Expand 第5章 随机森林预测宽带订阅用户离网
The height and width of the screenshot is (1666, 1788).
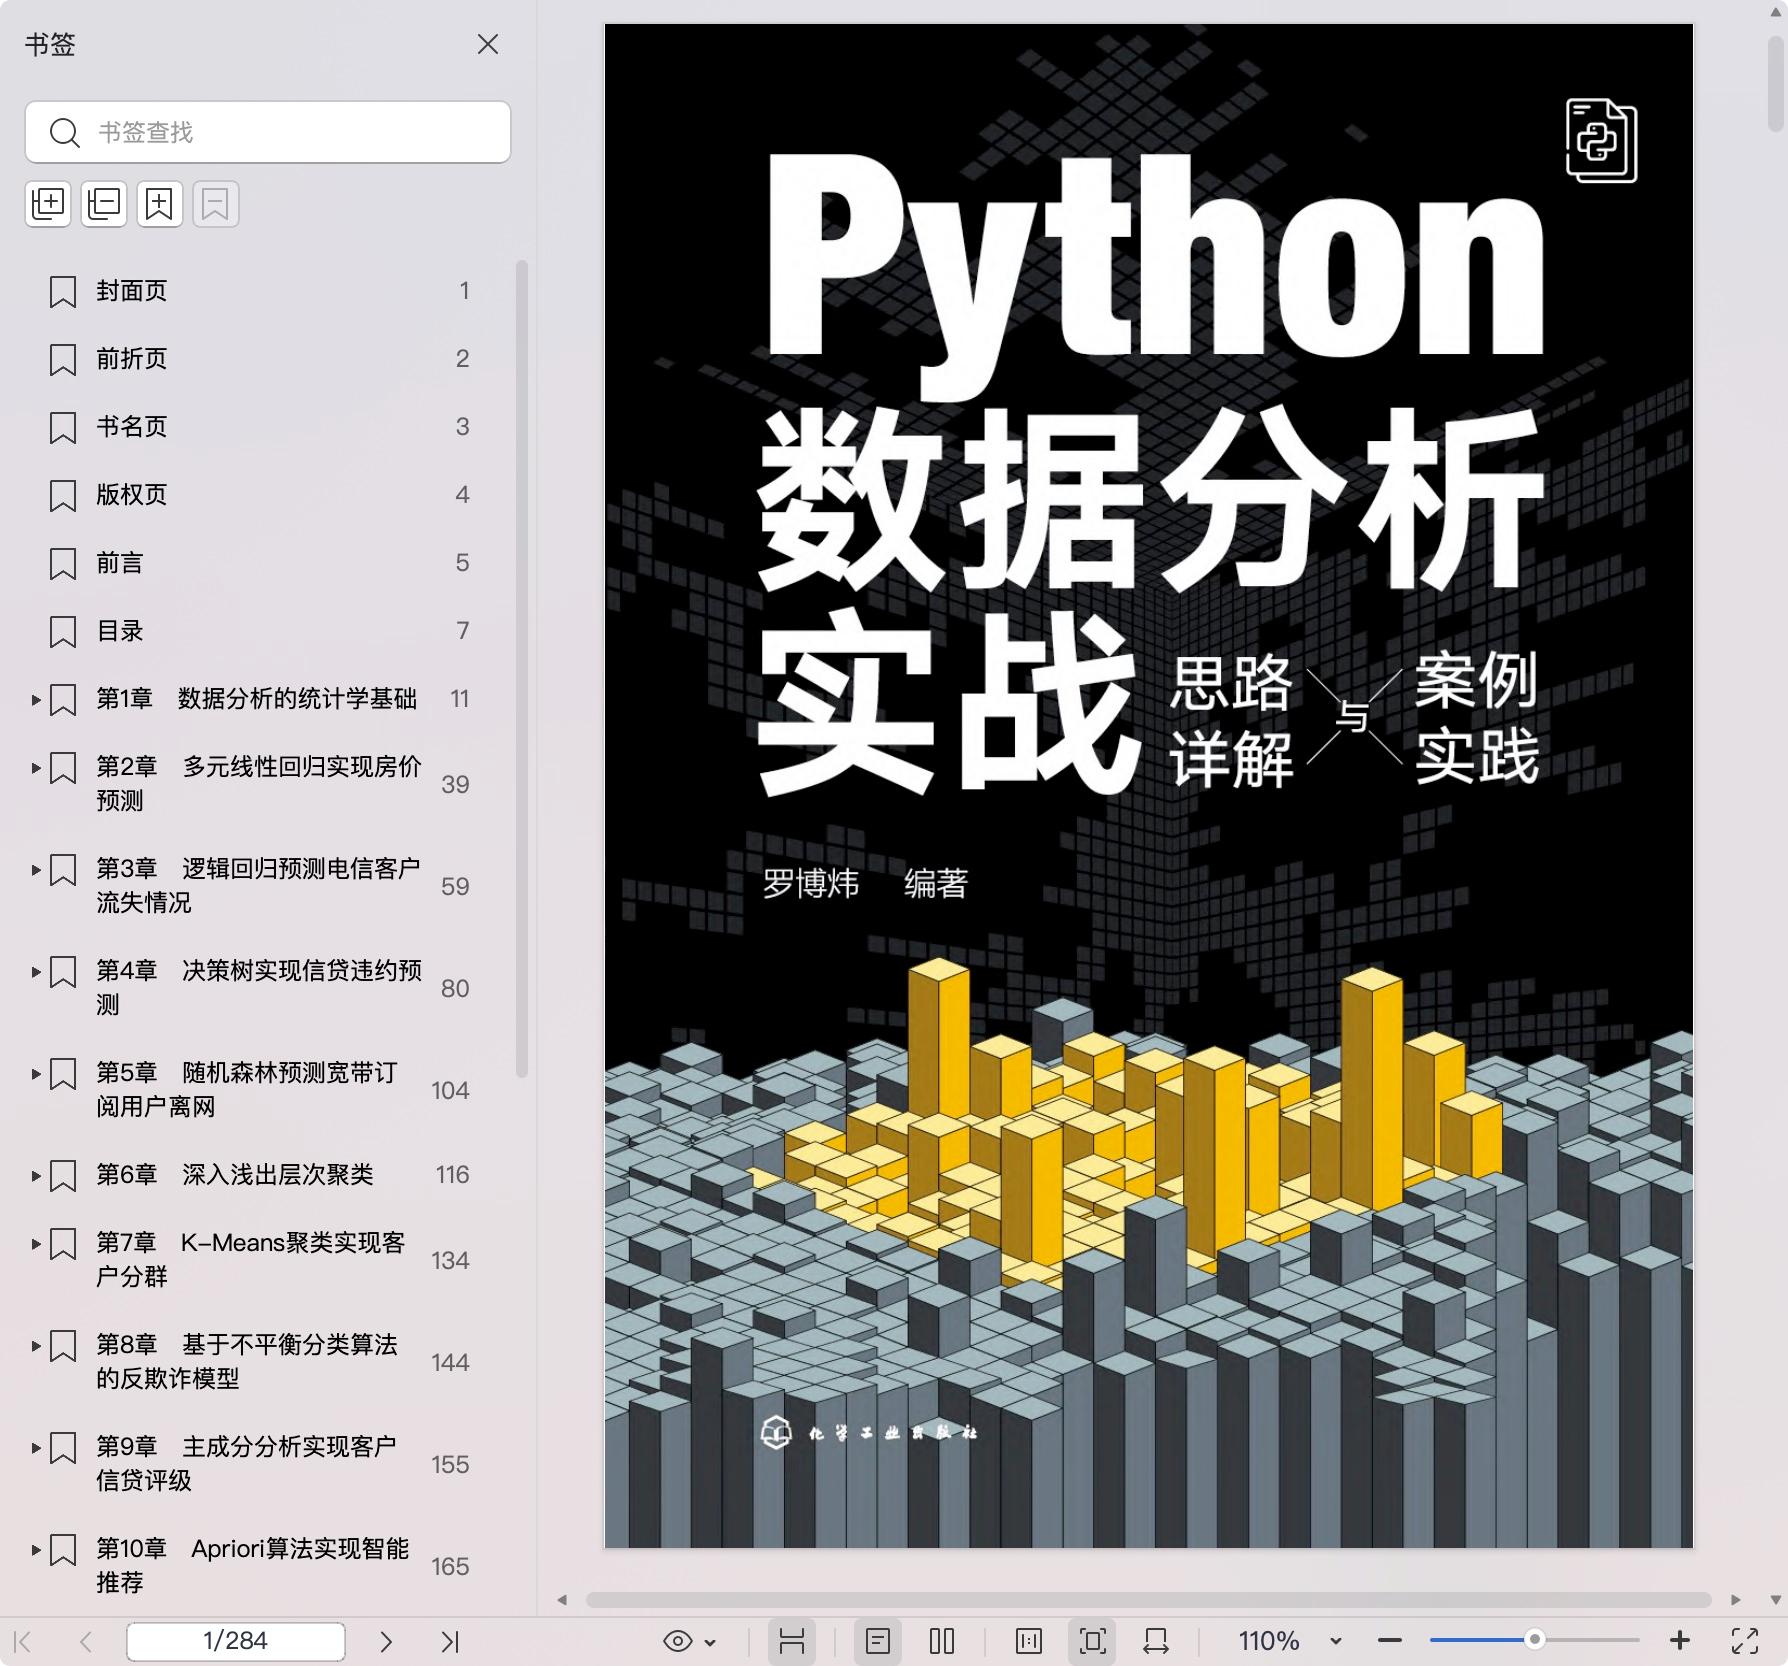click(x=36, y=1074)
